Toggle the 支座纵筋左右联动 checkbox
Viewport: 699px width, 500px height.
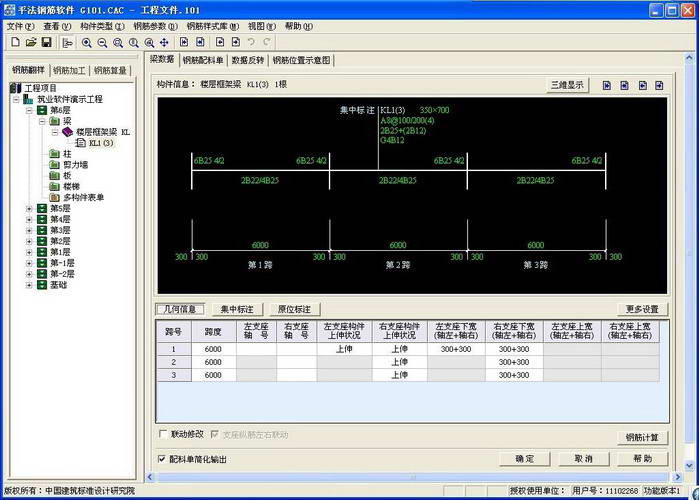(215, 435)
